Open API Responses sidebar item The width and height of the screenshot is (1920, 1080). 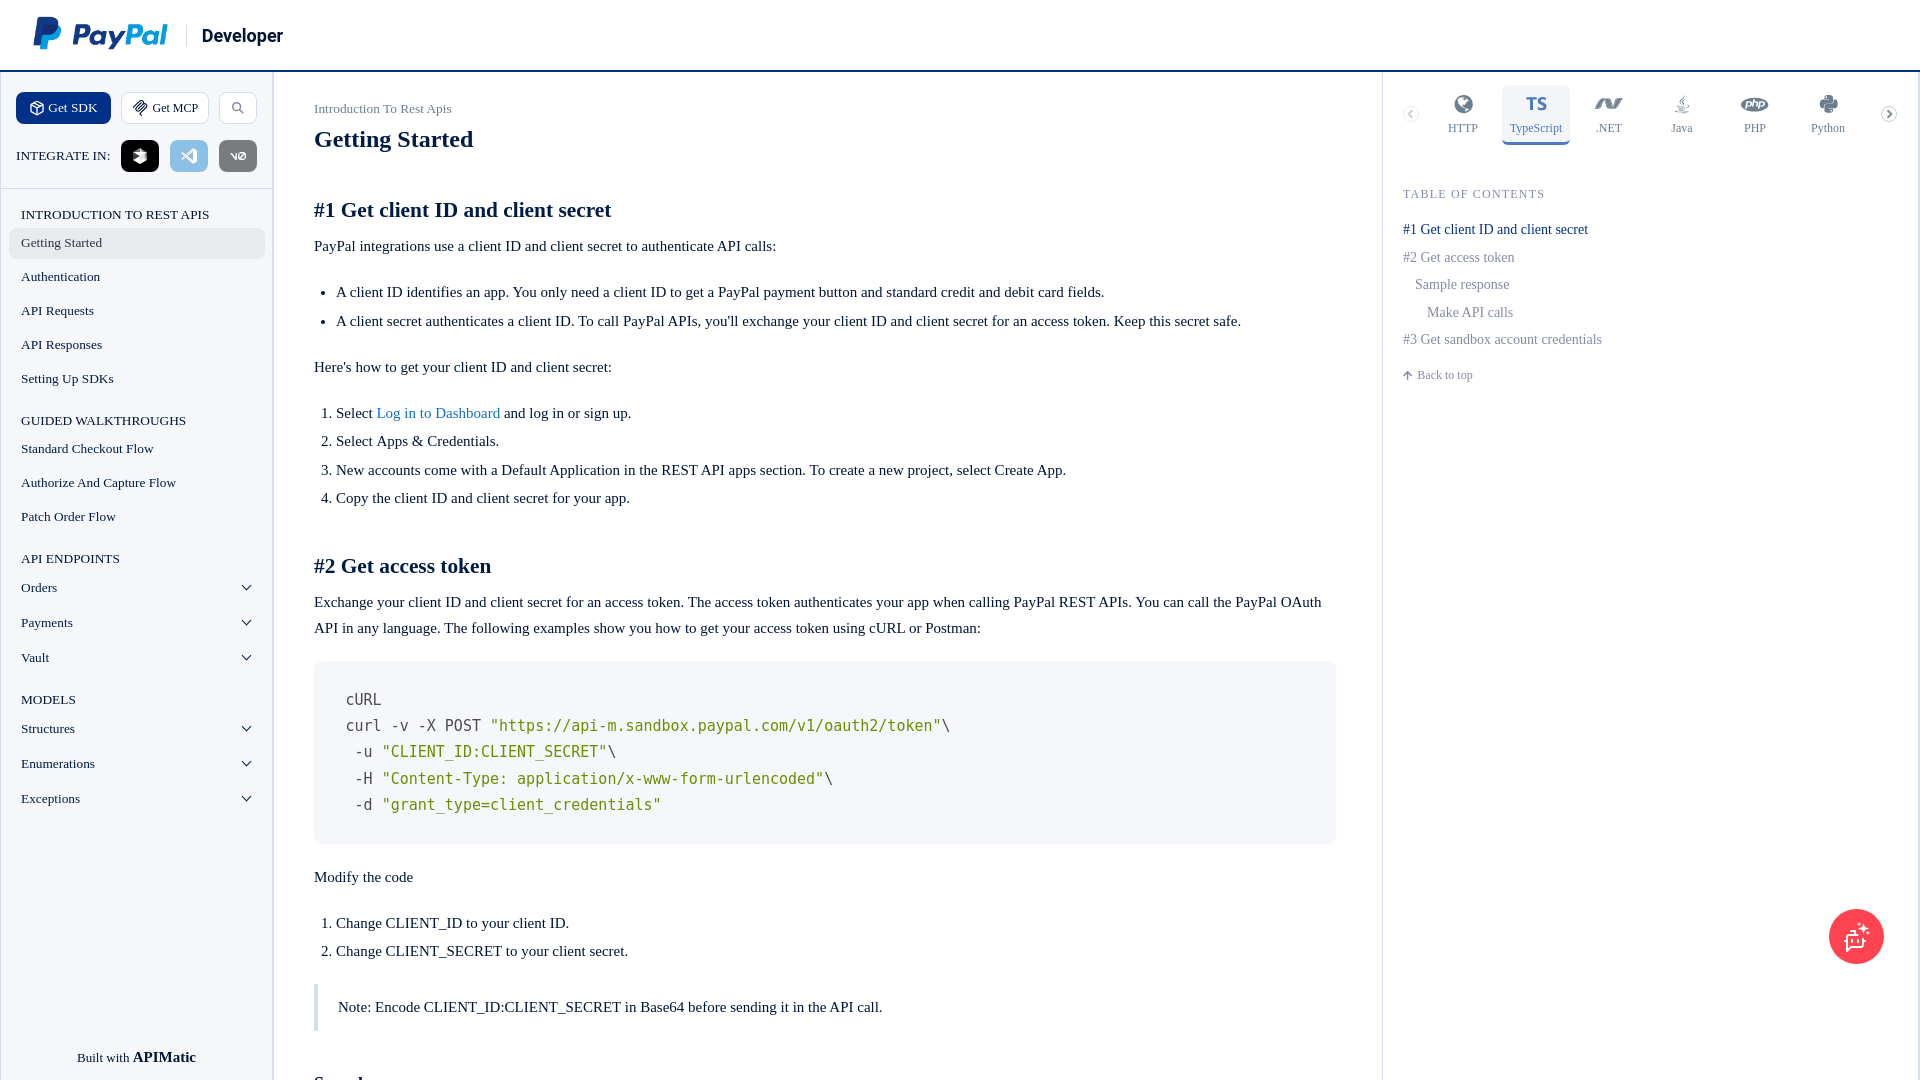pyautogui.click(x=137, y=345)
